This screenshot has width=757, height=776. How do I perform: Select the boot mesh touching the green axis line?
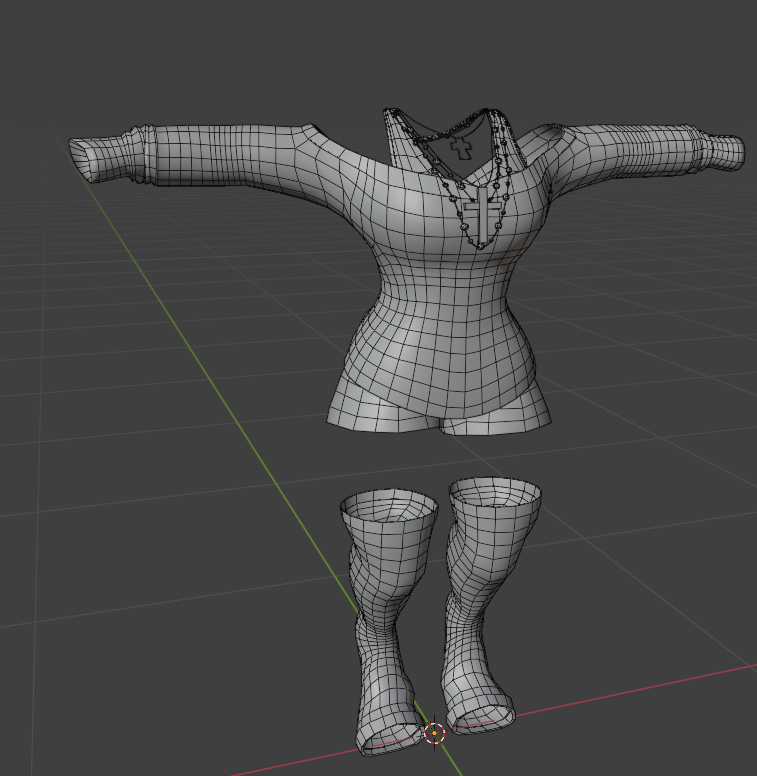pos(388,621)
